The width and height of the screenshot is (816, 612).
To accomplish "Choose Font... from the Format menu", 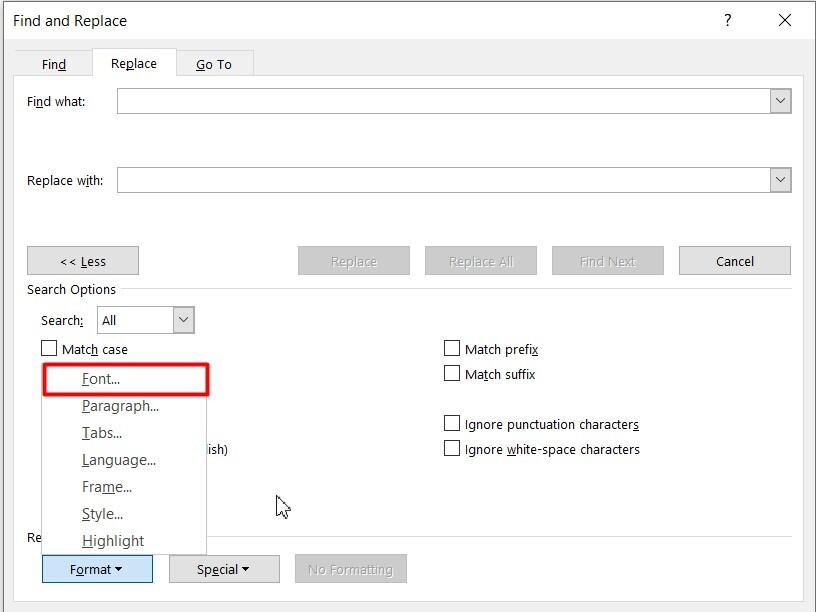I will point(101,379).
